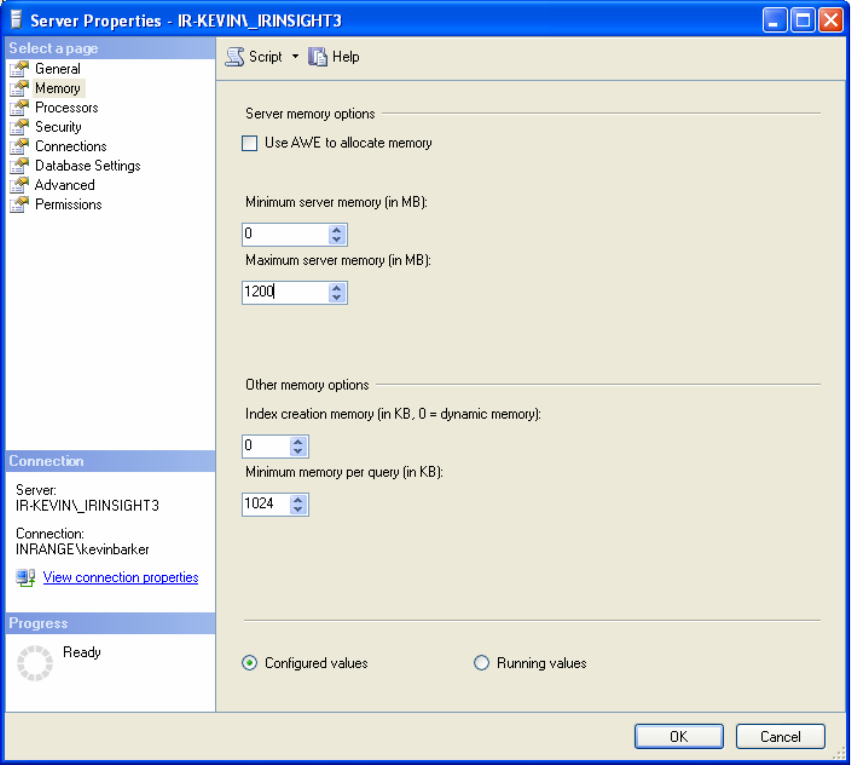Click the Database Settings page icon
Viewport: 851px width, 765px height.
(x=19, y=165)
